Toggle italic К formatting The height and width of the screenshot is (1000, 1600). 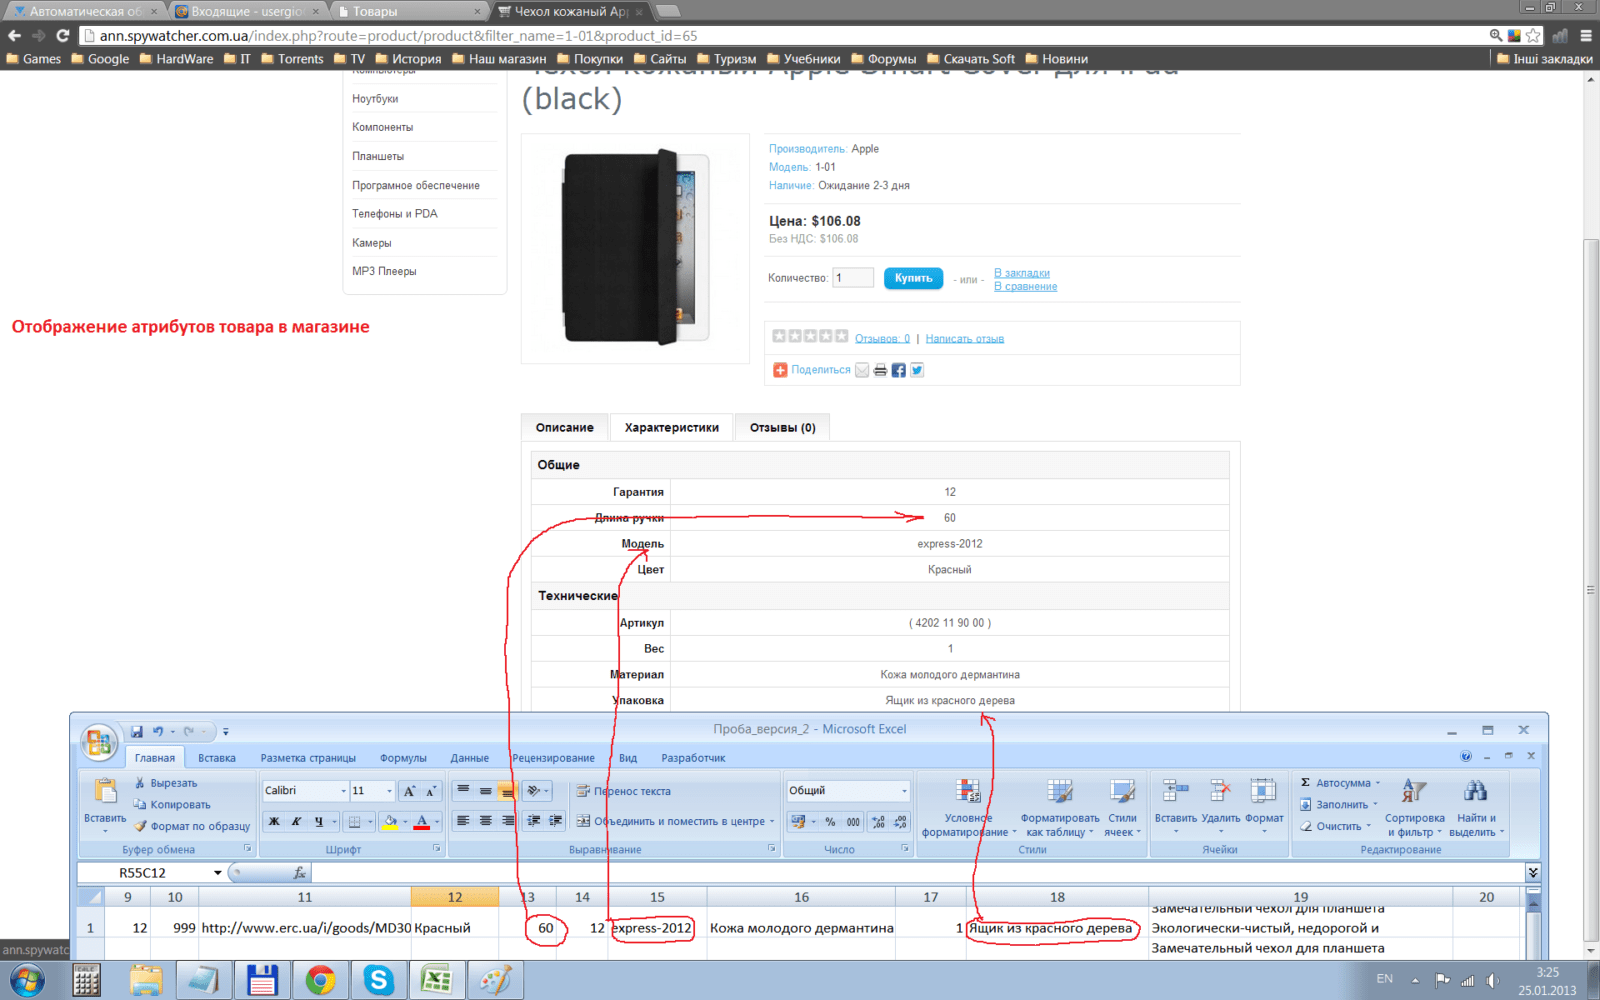coord(296,822)
